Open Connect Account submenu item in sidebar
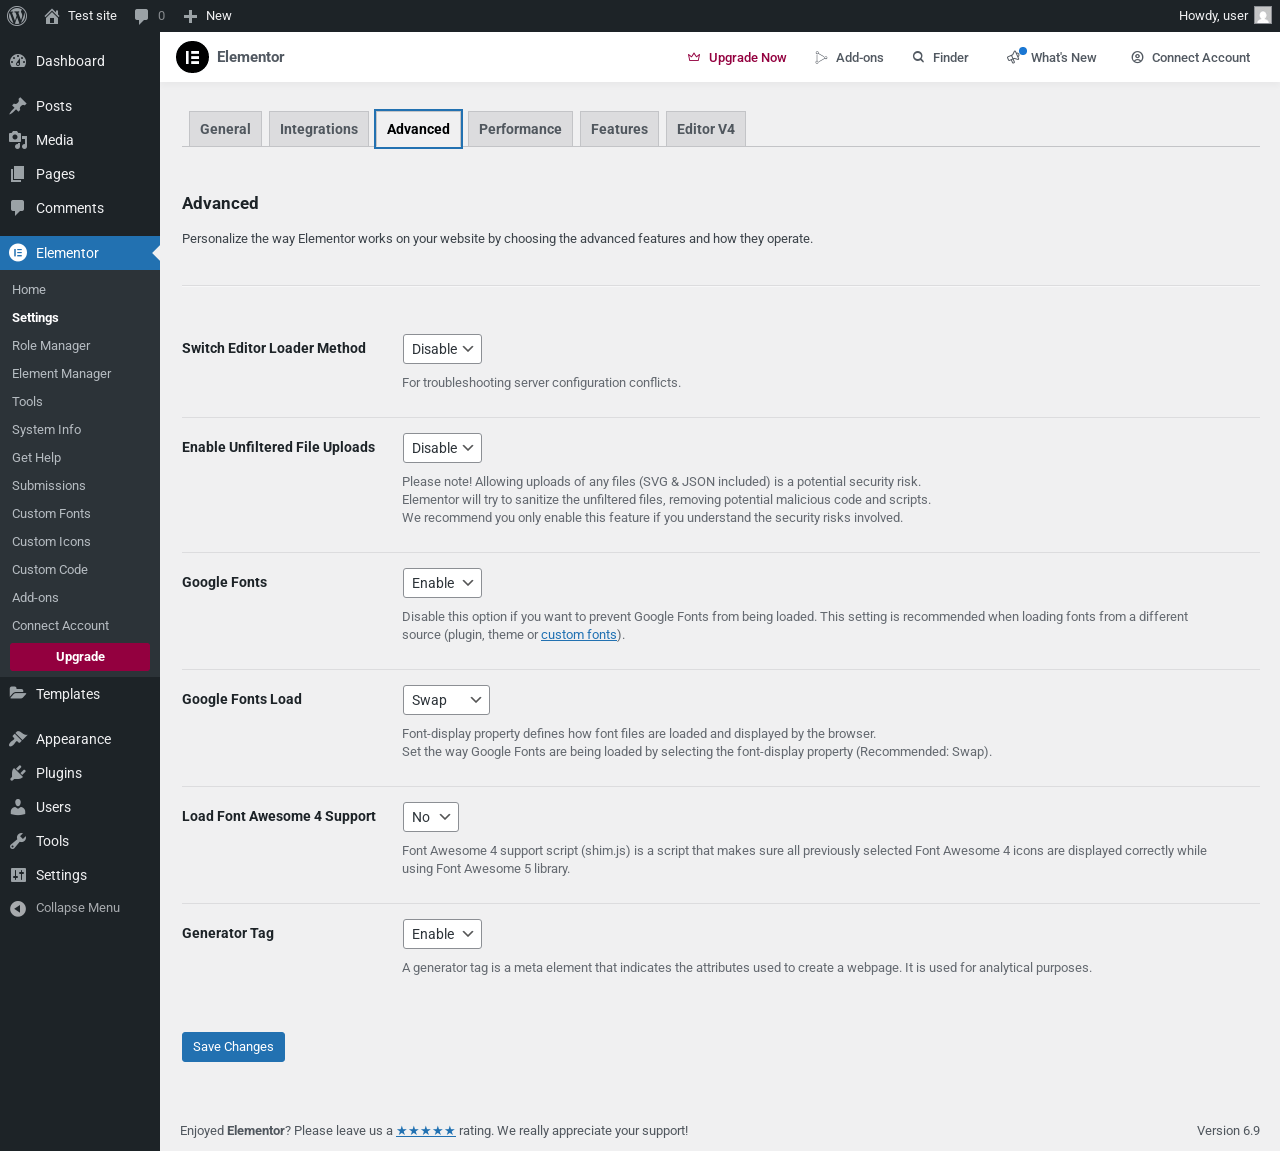 point(61,626)
